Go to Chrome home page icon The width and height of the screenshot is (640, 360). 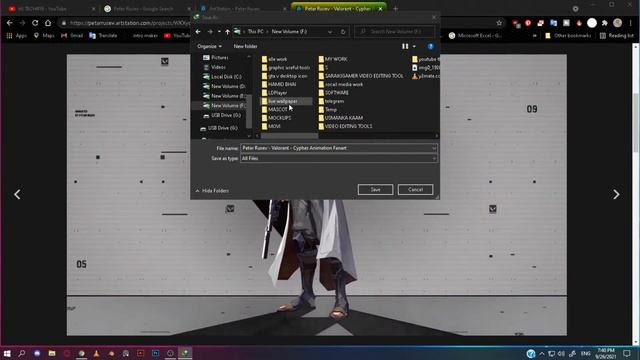pos(48,23)
